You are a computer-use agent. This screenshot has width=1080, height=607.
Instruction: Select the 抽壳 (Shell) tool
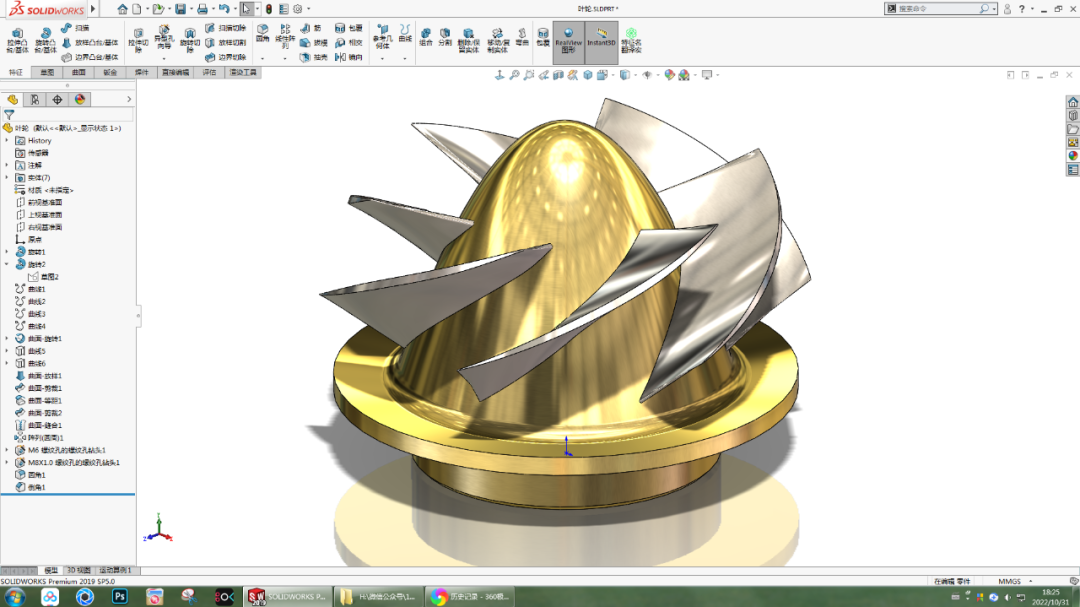(306, 57)
